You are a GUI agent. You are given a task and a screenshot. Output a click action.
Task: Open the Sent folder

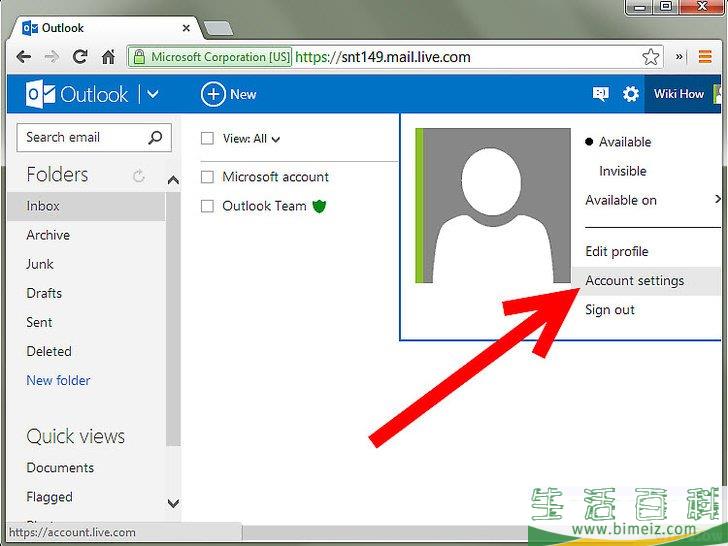39,322
